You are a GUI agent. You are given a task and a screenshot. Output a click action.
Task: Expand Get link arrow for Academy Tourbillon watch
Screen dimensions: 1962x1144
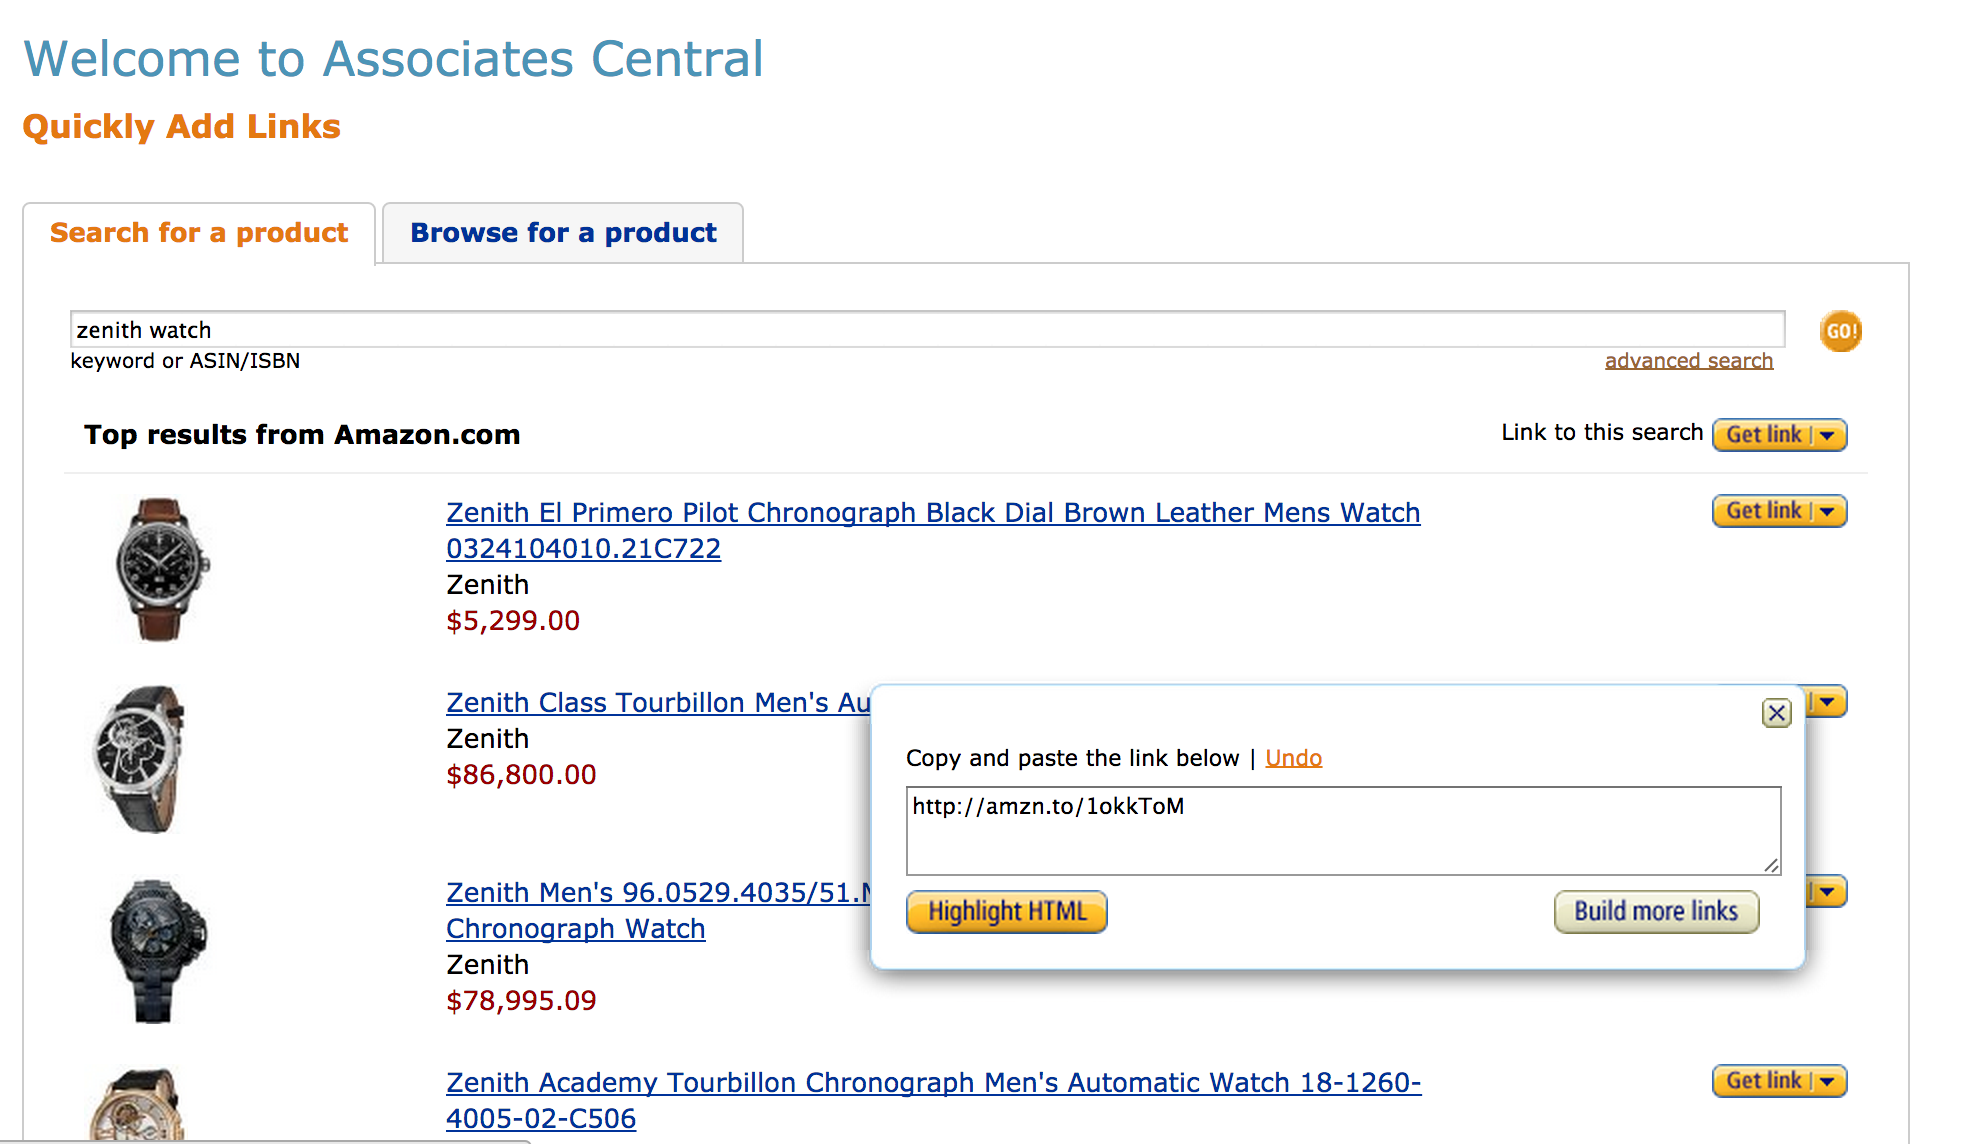(1829, 1081)
